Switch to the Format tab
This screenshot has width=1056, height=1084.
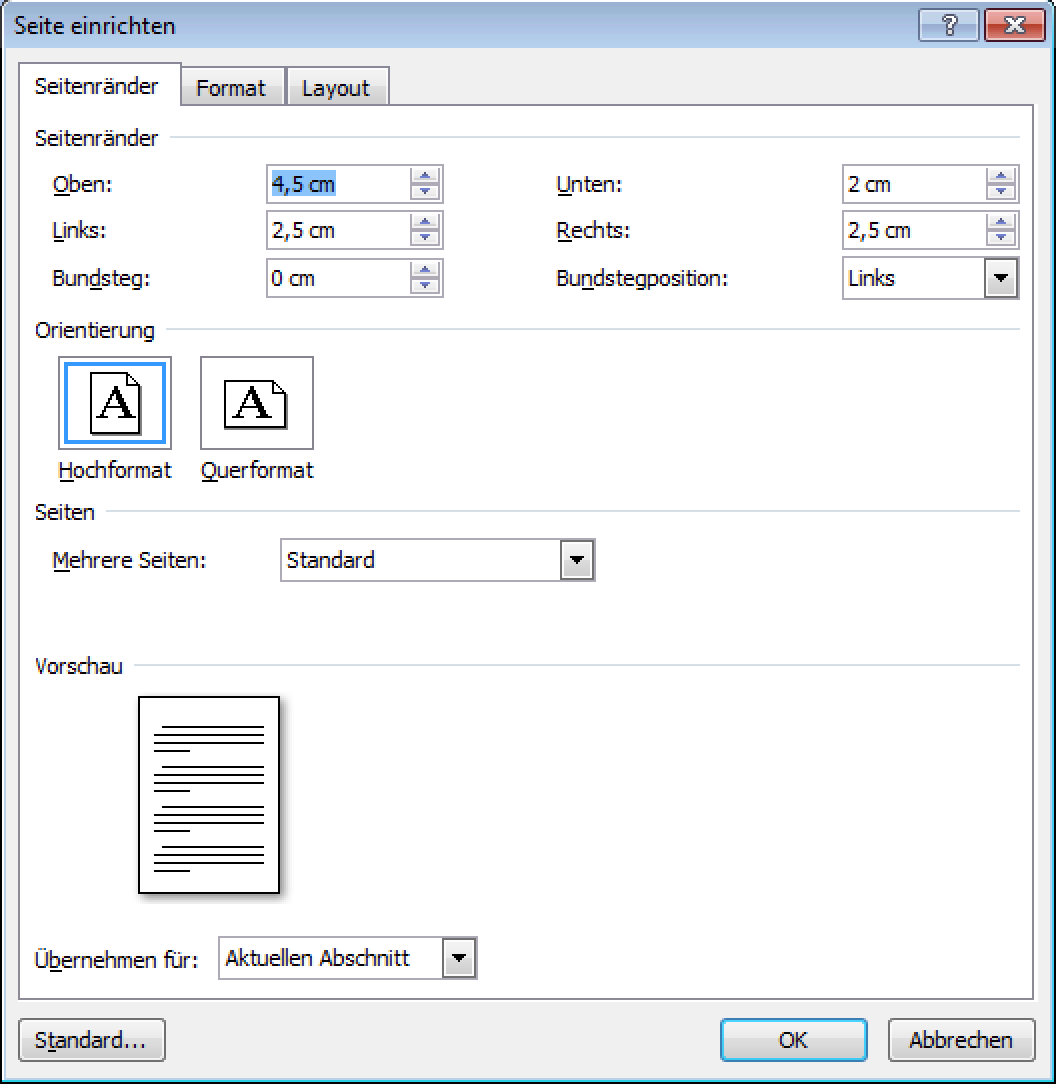(231, 88)
